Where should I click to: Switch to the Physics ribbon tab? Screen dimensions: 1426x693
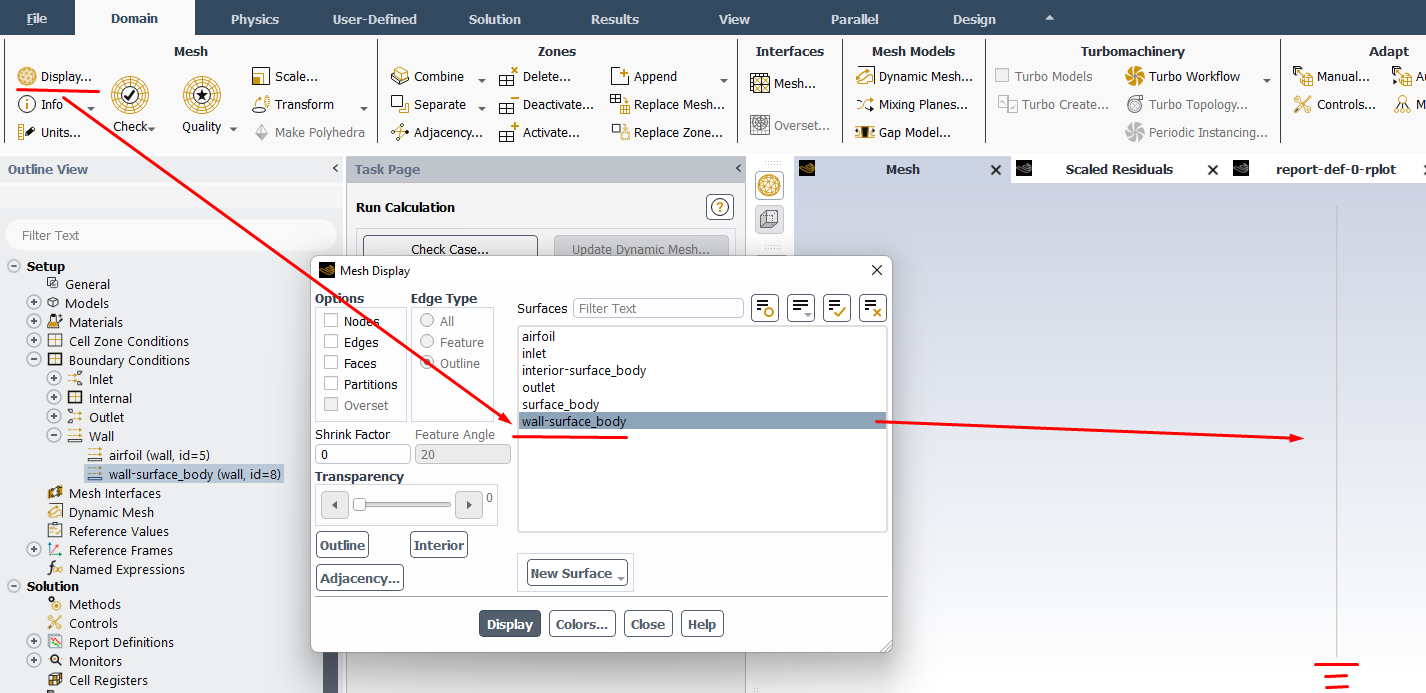254,19
